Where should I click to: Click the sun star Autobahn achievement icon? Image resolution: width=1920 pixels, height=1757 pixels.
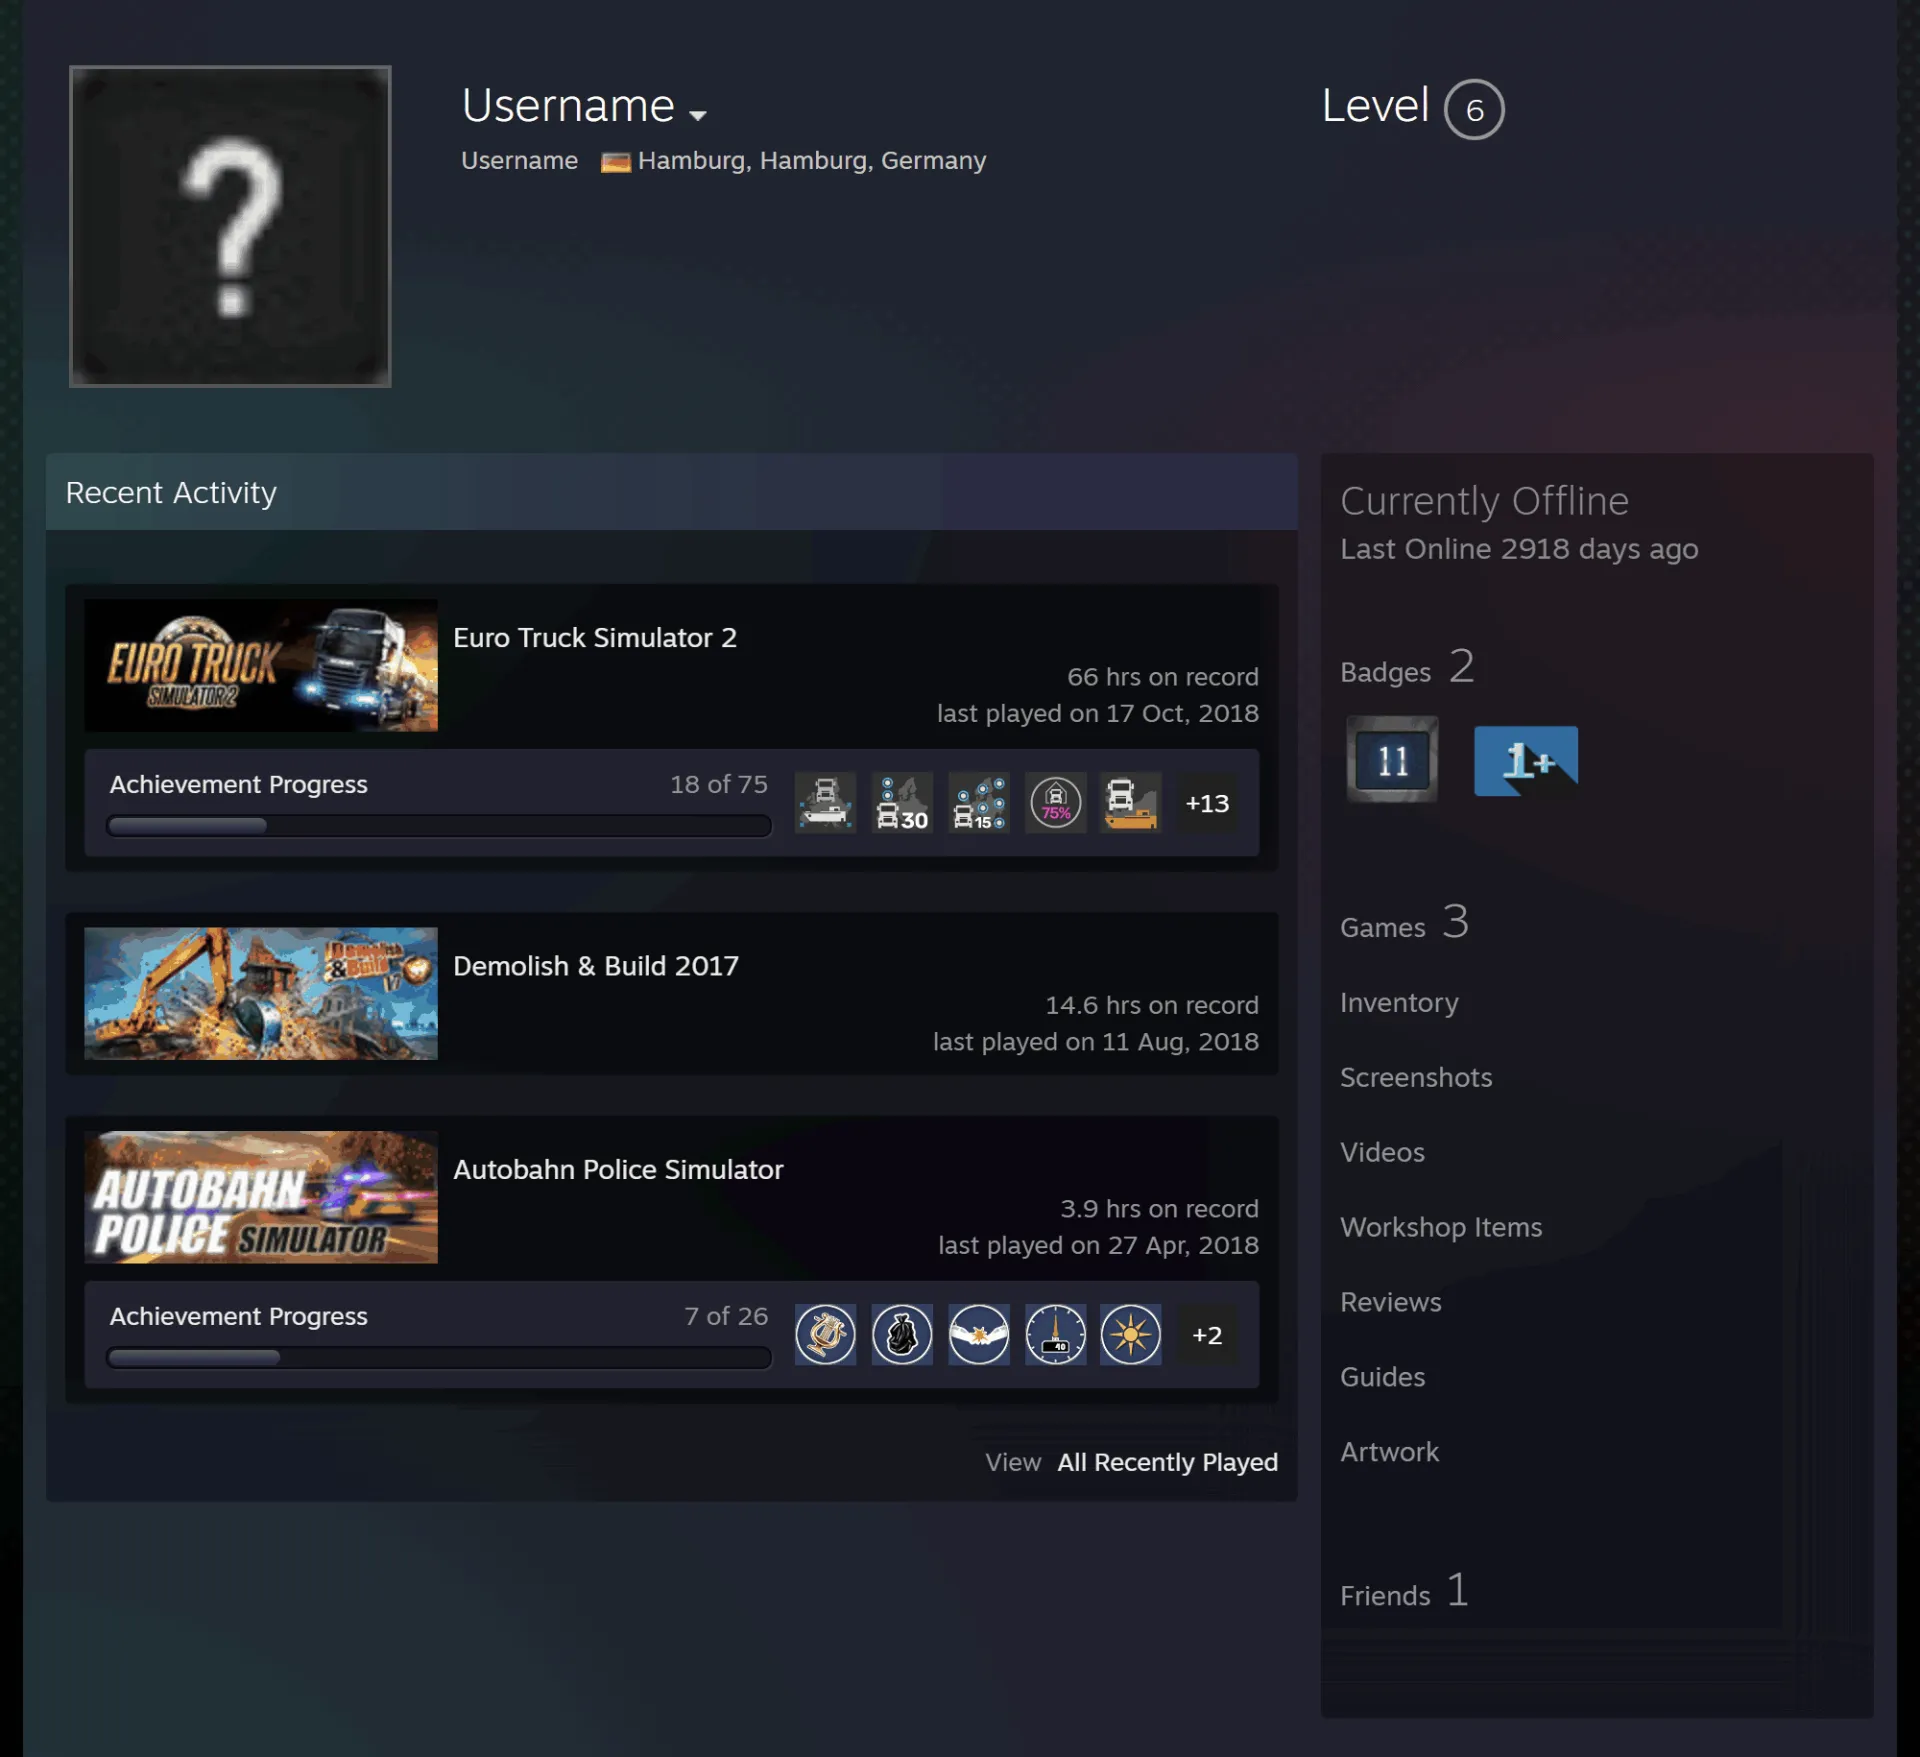point(1131,1335)
